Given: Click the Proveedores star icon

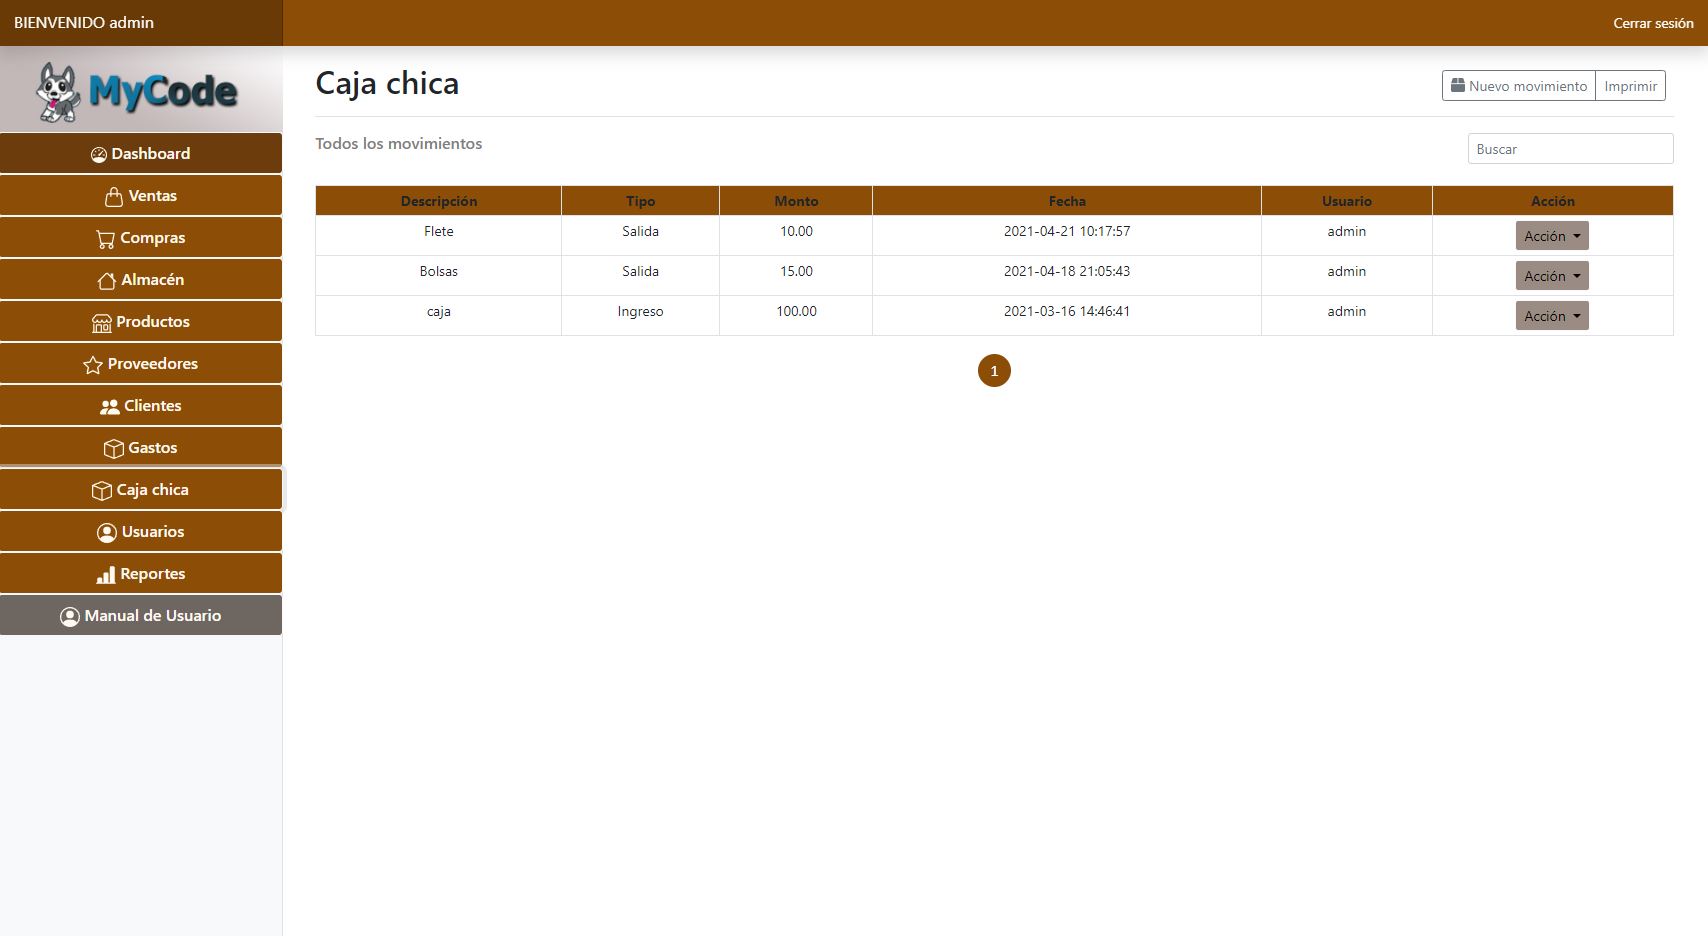Looking at the screenshot, I should click(x=93, y=365).
